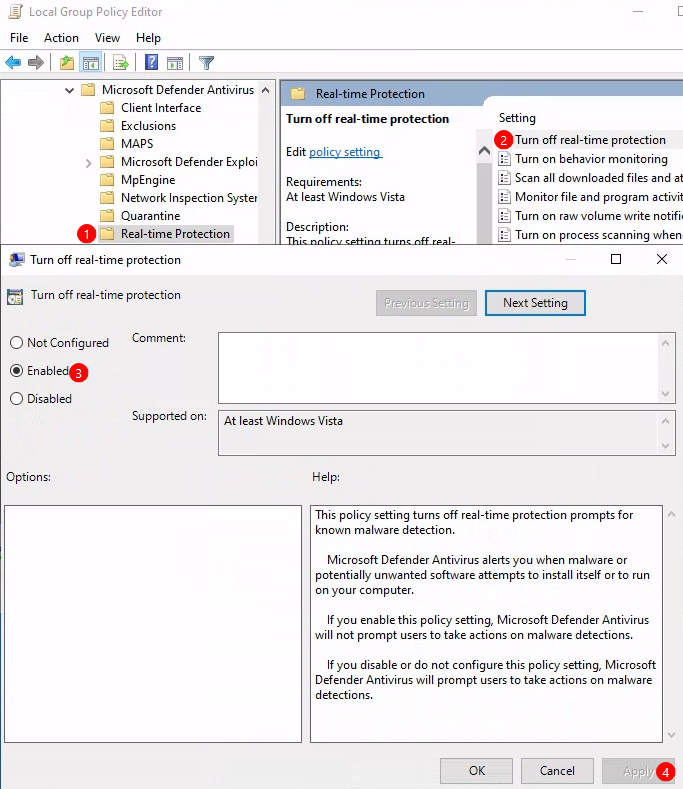The height and width of the screenshot is (789, 683).
Task: Click the Export List toolbar icon
Action: (121, 63)
